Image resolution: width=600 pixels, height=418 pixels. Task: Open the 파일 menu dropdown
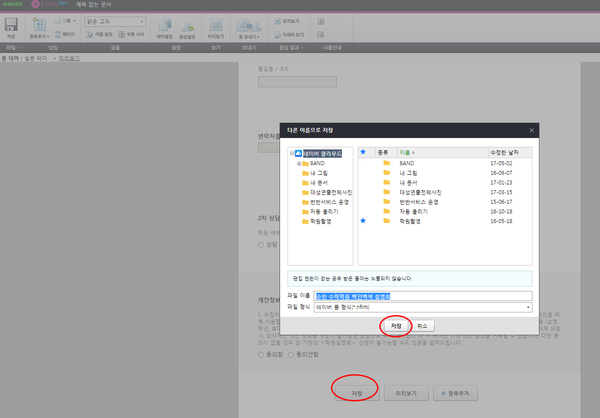pyautogui.click(x=13, y=48)
